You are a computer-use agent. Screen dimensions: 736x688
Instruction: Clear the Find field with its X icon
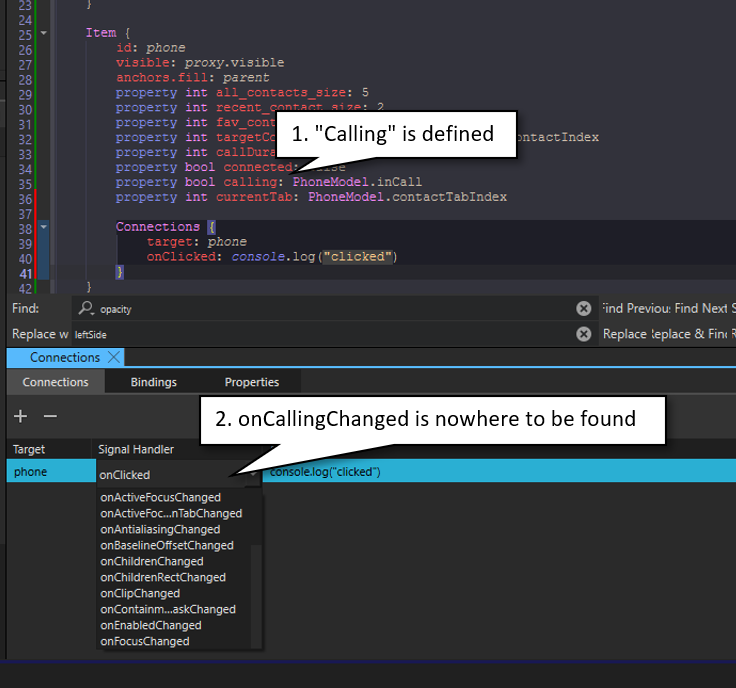[x=583, y=308]
